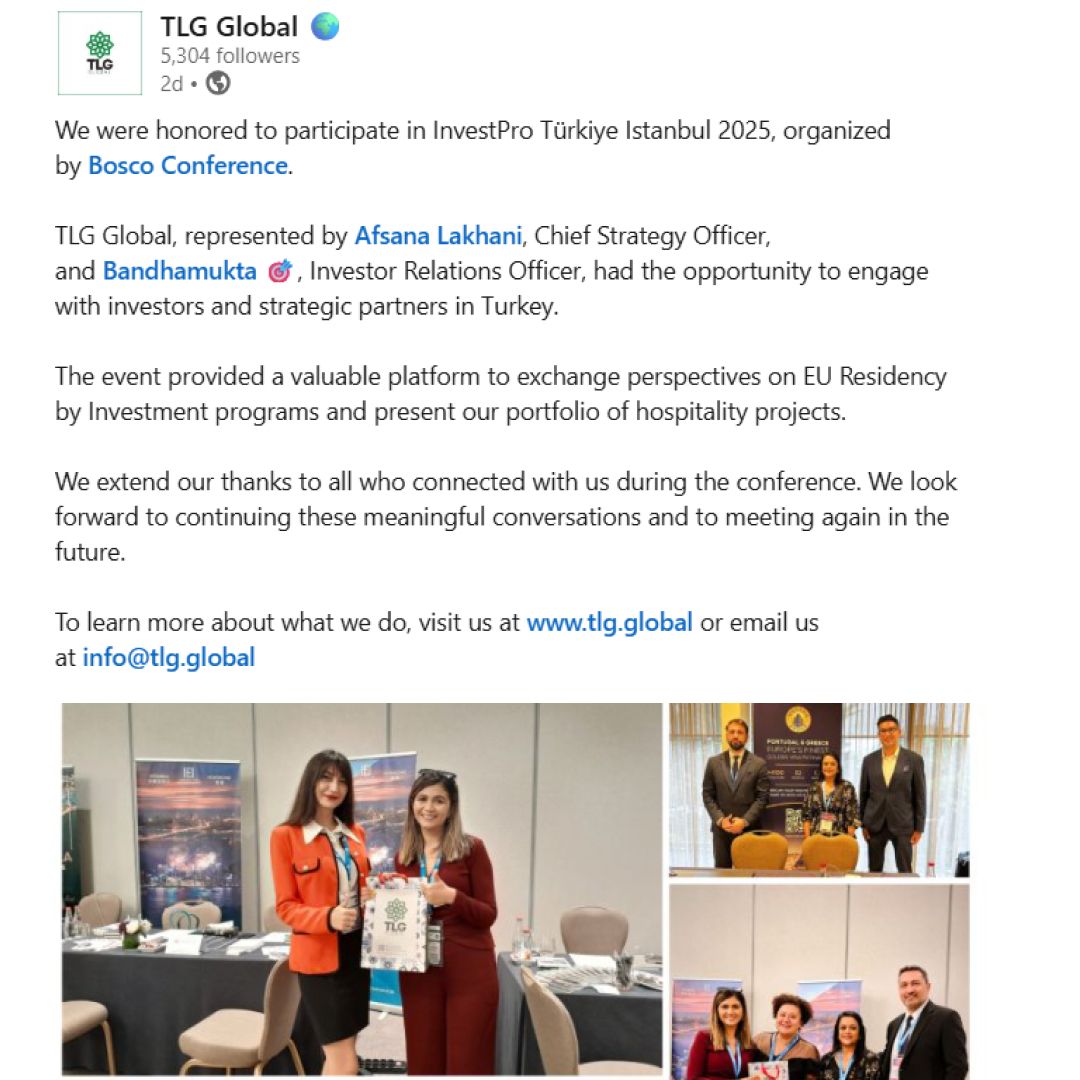Click the globe emoji beside TLG Global name
Screen dimensions: 1080x1080
325,27
